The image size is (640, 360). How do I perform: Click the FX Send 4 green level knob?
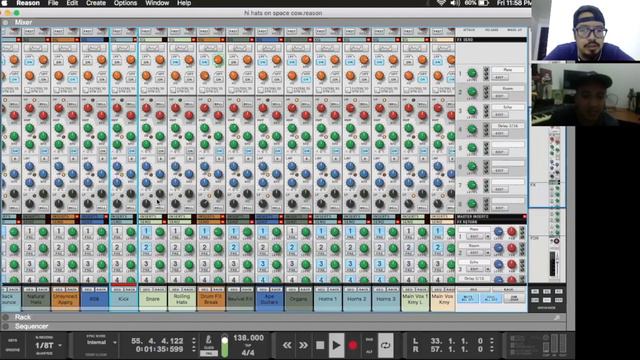point(472,129)
